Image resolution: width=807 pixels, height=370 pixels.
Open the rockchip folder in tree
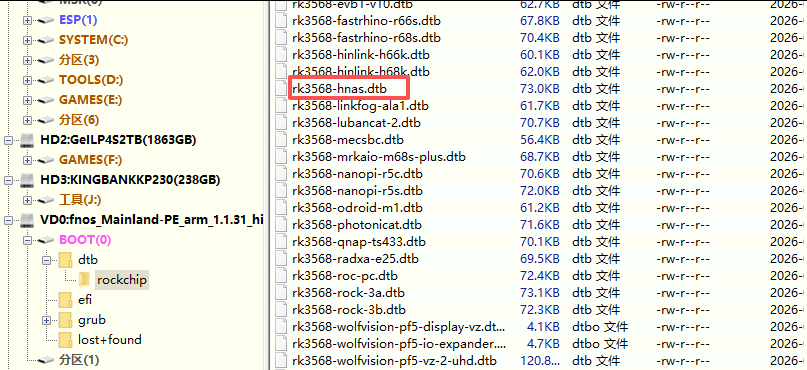click(122, 280)
